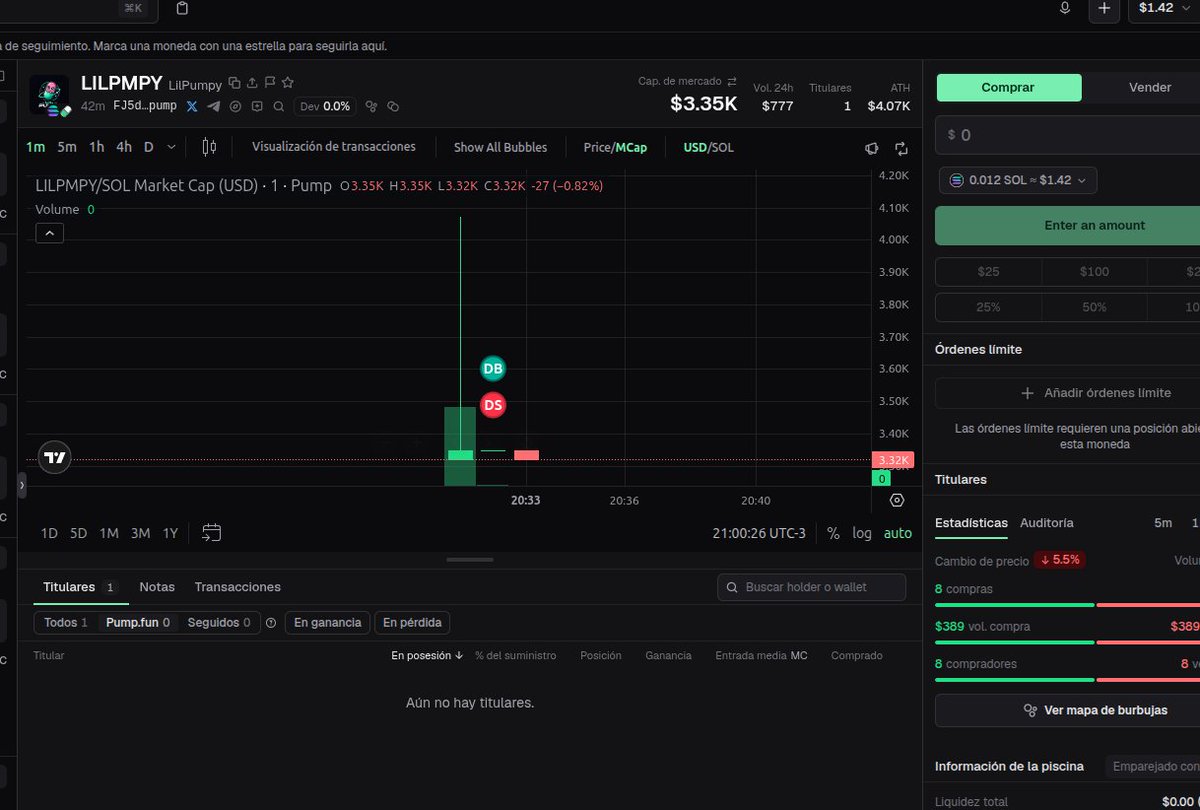Focus Buscar holder o wallet search field
Viewport: 1200px width, 810px height.
point(812,587)
